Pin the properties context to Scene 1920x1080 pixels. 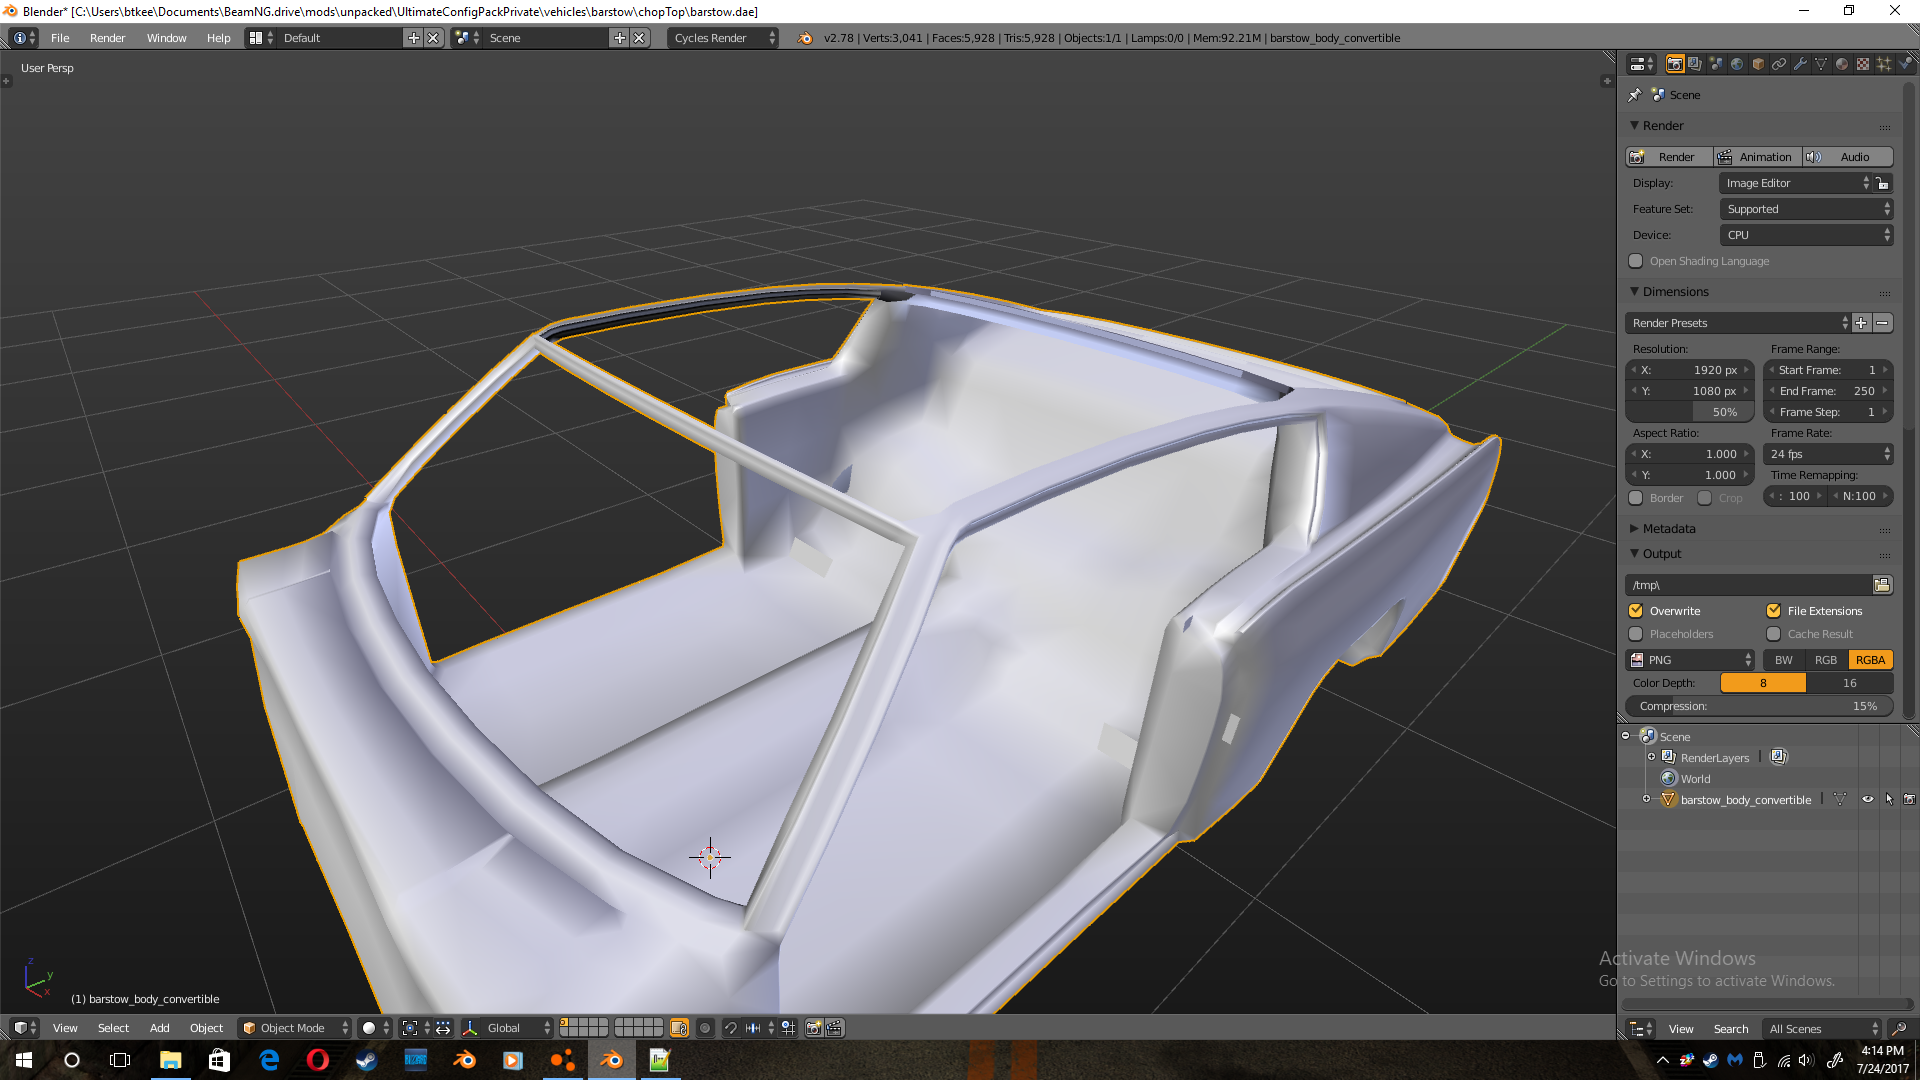tap(1635, 95)
